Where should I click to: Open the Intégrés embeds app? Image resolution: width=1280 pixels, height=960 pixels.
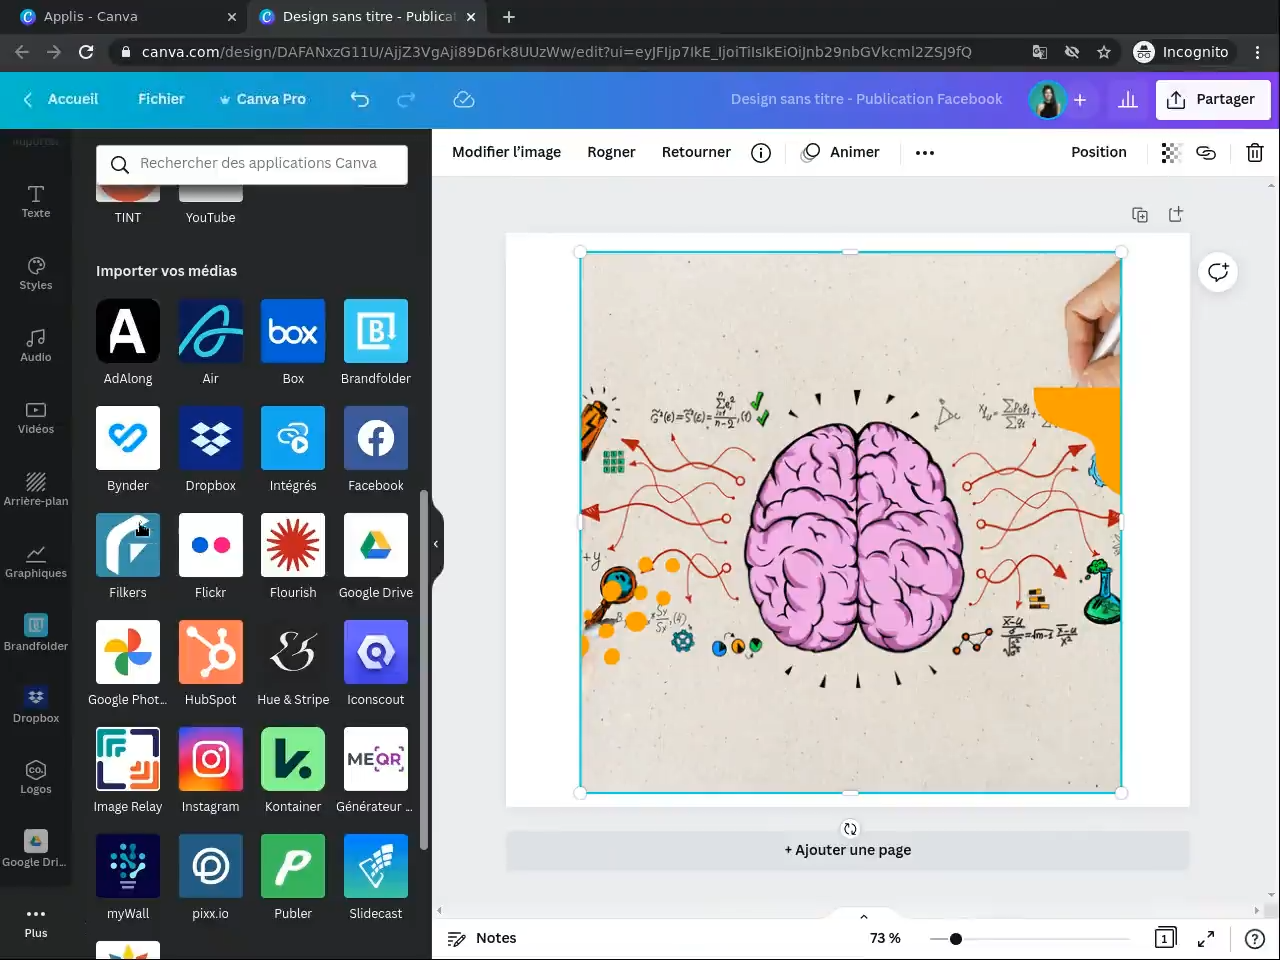pos(293,438)
